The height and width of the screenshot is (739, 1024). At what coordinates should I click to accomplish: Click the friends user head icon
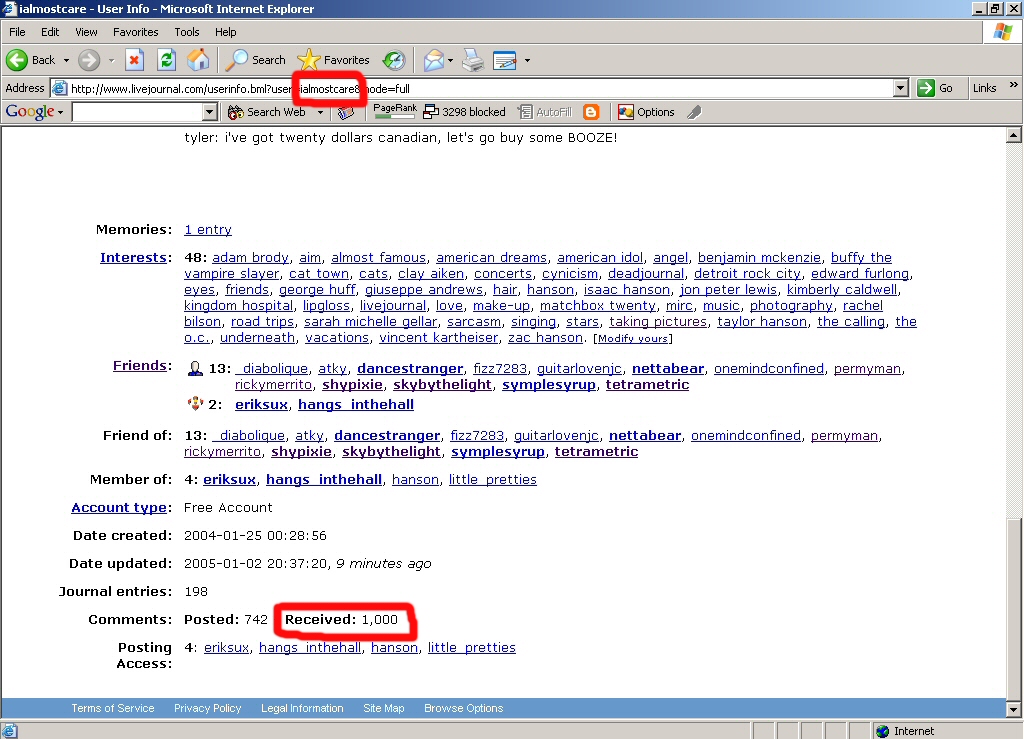pyautogui.click(x=195, y=368)
